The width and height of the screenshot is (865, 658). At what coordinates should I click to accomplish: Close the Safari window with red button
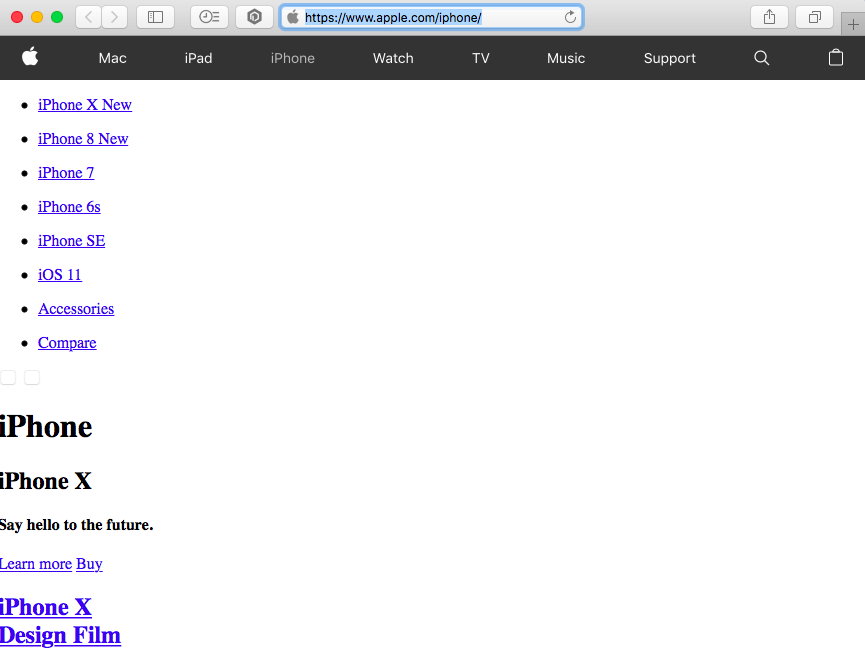(17, 17)
